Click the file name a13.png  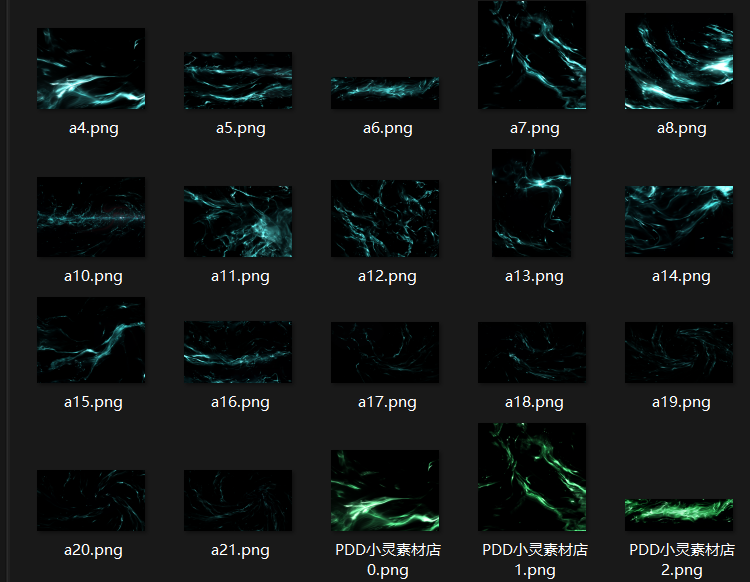(534, 276)
